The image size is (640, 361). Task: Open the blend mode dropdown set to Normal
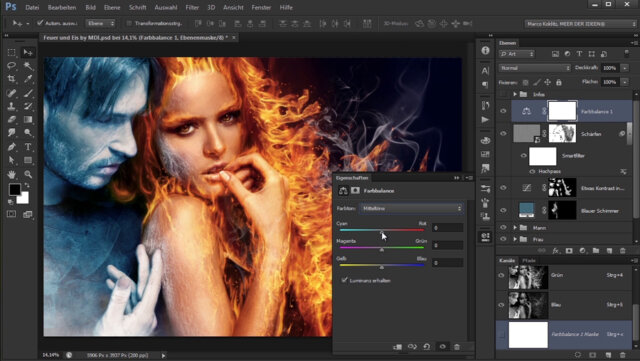click(534, 68)
